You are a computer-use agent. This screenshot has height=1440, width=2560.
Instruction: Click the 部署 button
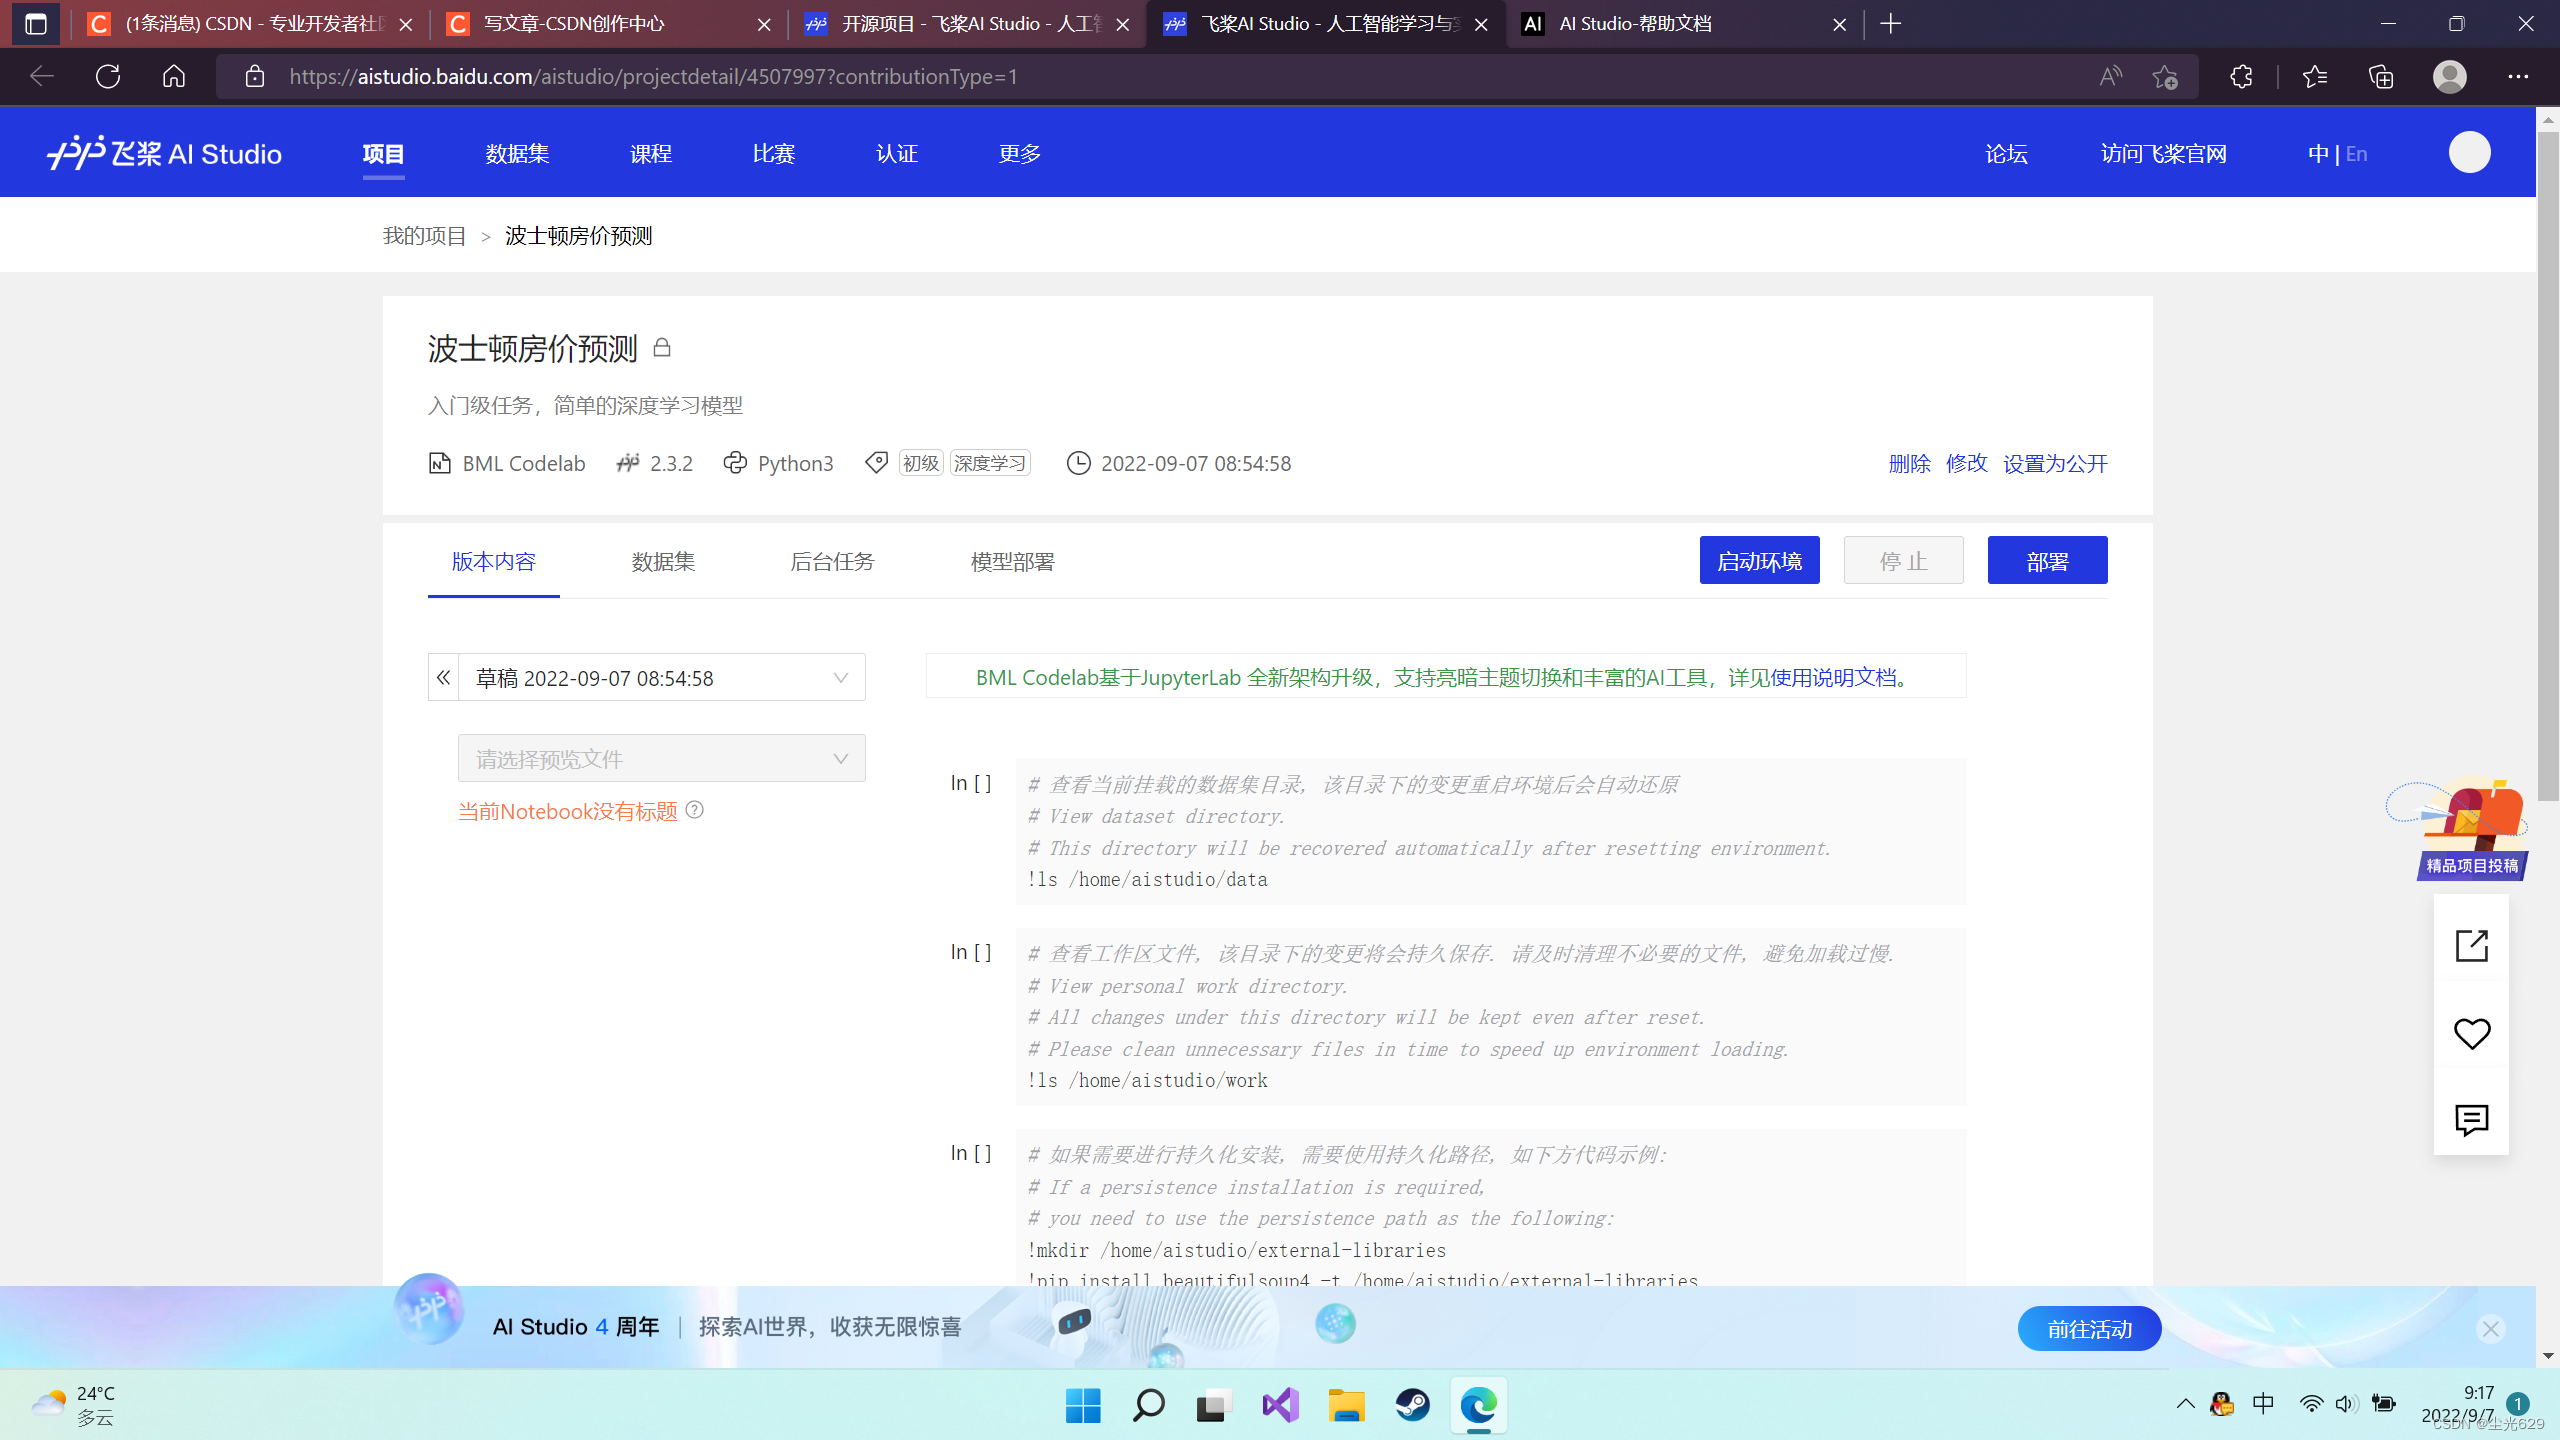(x=2047, y=560)
